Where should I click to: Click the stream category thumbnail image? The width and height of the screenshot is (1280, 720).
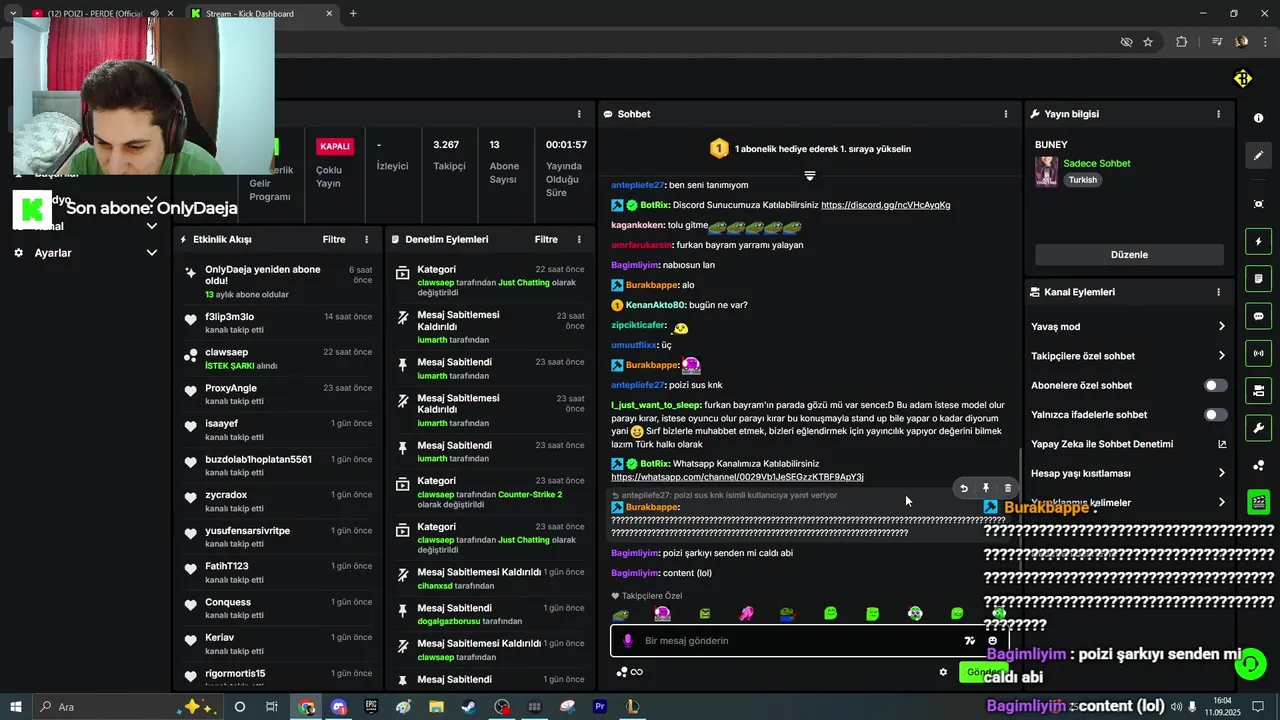coord(1046,171)
